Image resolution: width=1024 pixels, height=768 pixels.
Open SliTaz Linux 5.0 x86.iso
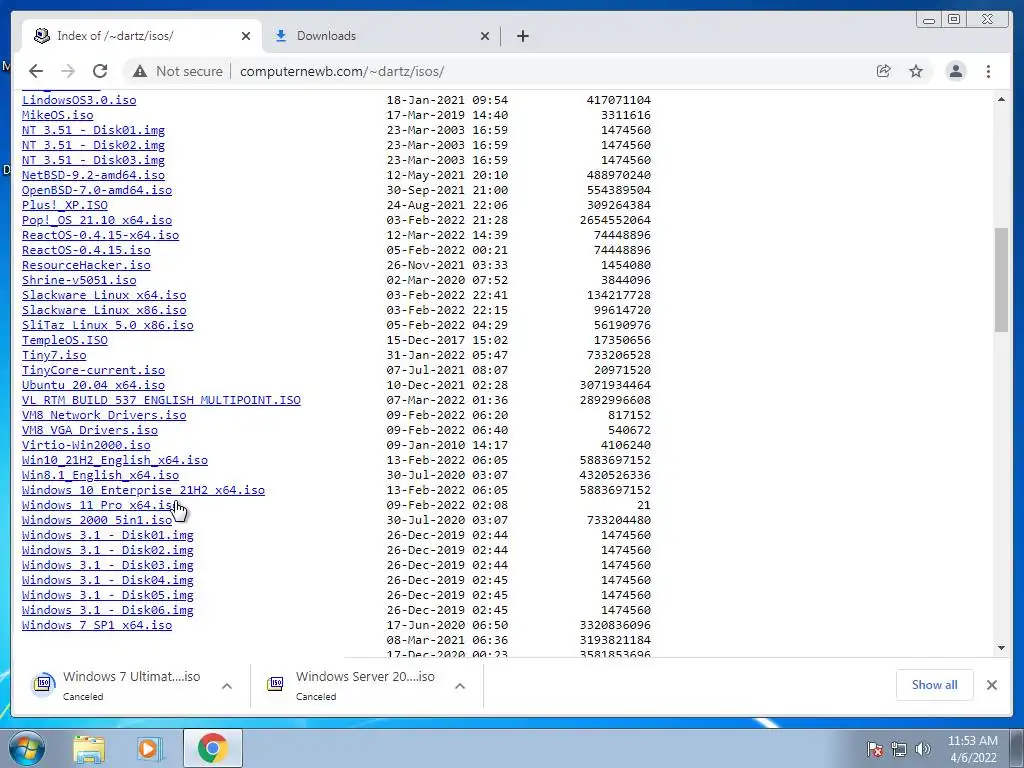[108, 325]
